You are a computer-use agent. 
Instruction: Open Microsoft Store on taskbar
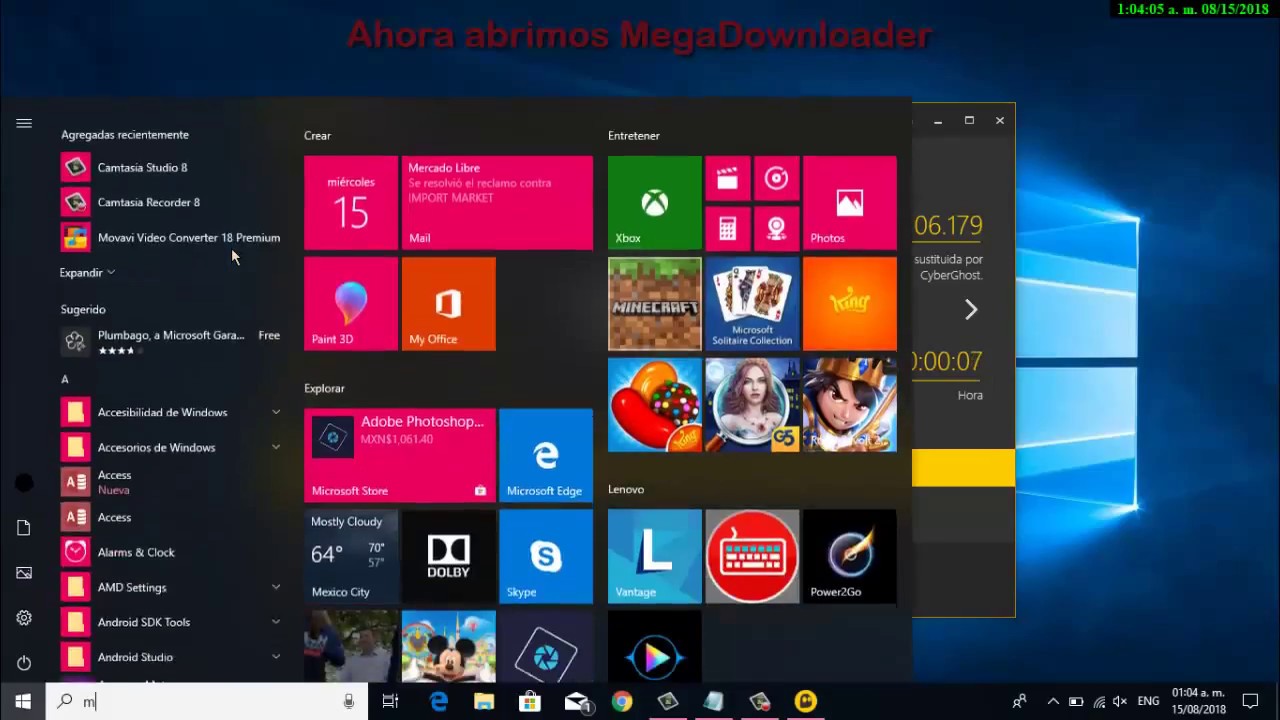pyautogui.click(x=530, y=702)
